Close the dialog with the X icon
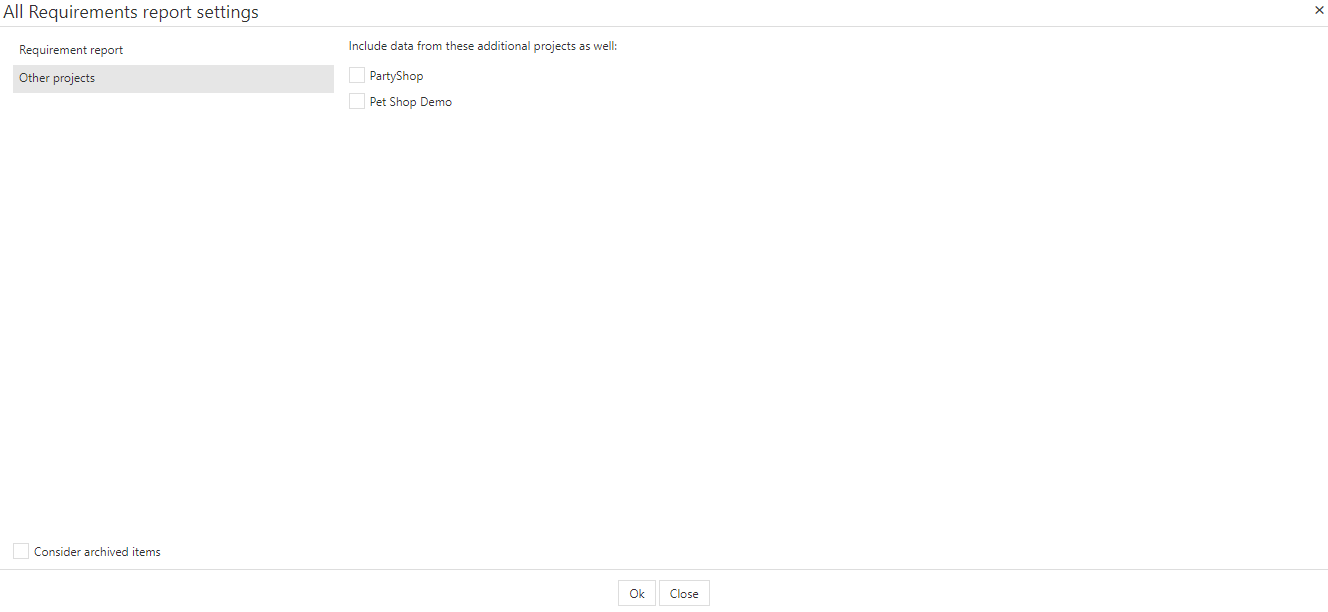Screen dimensions: 1328x612 pos(1319,10)
